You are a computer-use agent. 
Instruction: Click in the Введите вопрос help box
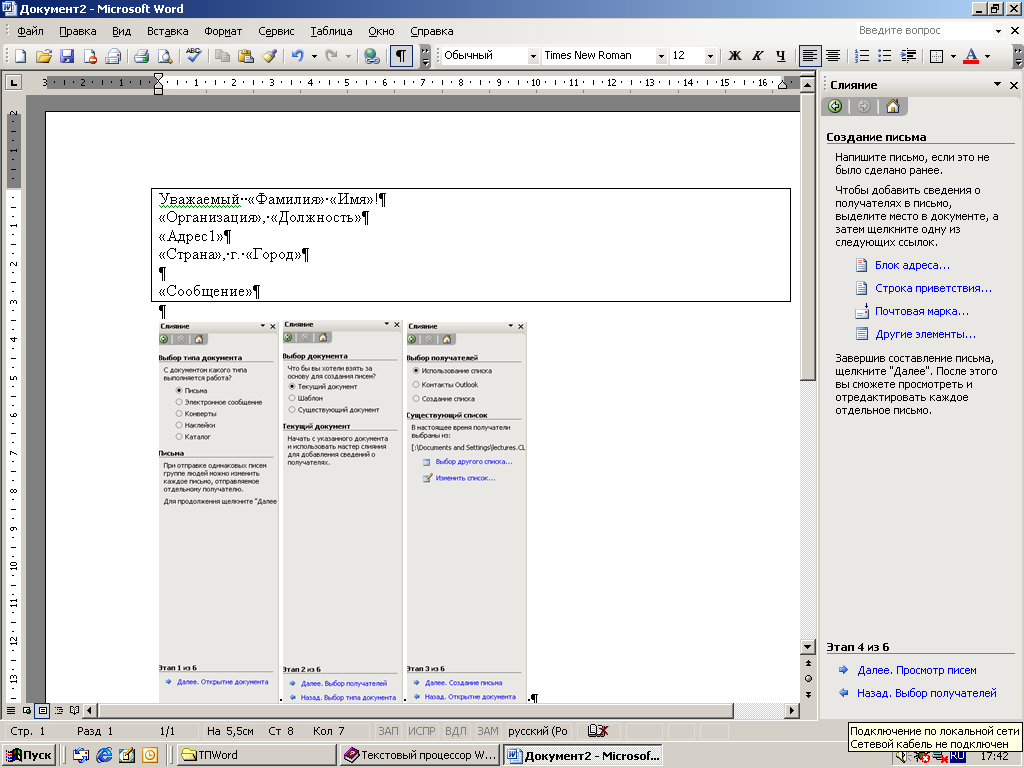[x=923, y=31]
